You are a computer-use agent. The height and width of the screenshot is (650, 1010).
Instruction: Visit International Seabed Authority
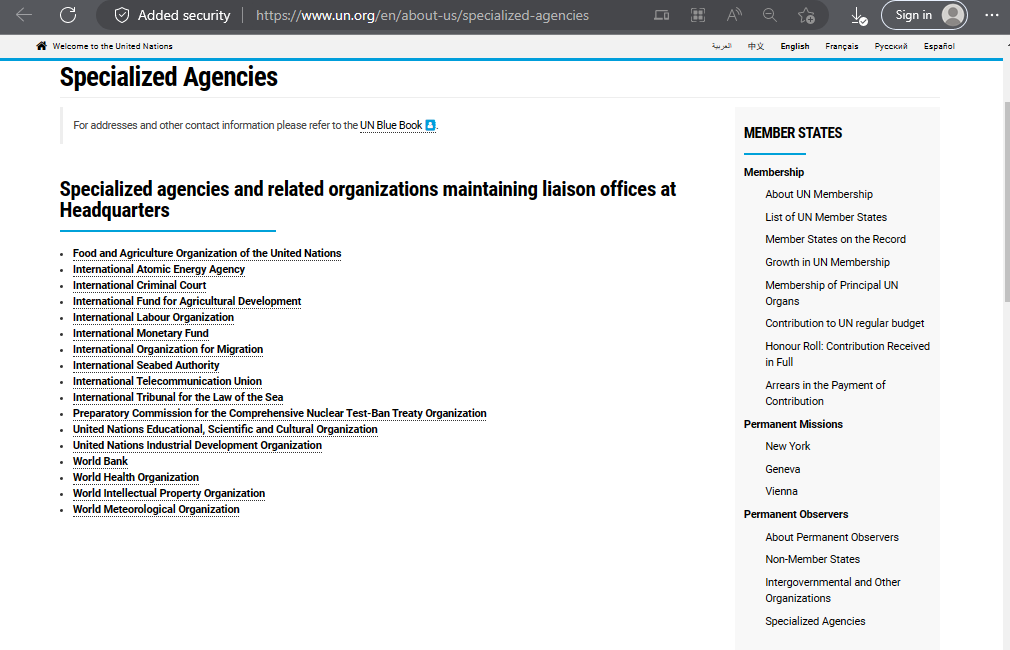click(x=146, y=365)
